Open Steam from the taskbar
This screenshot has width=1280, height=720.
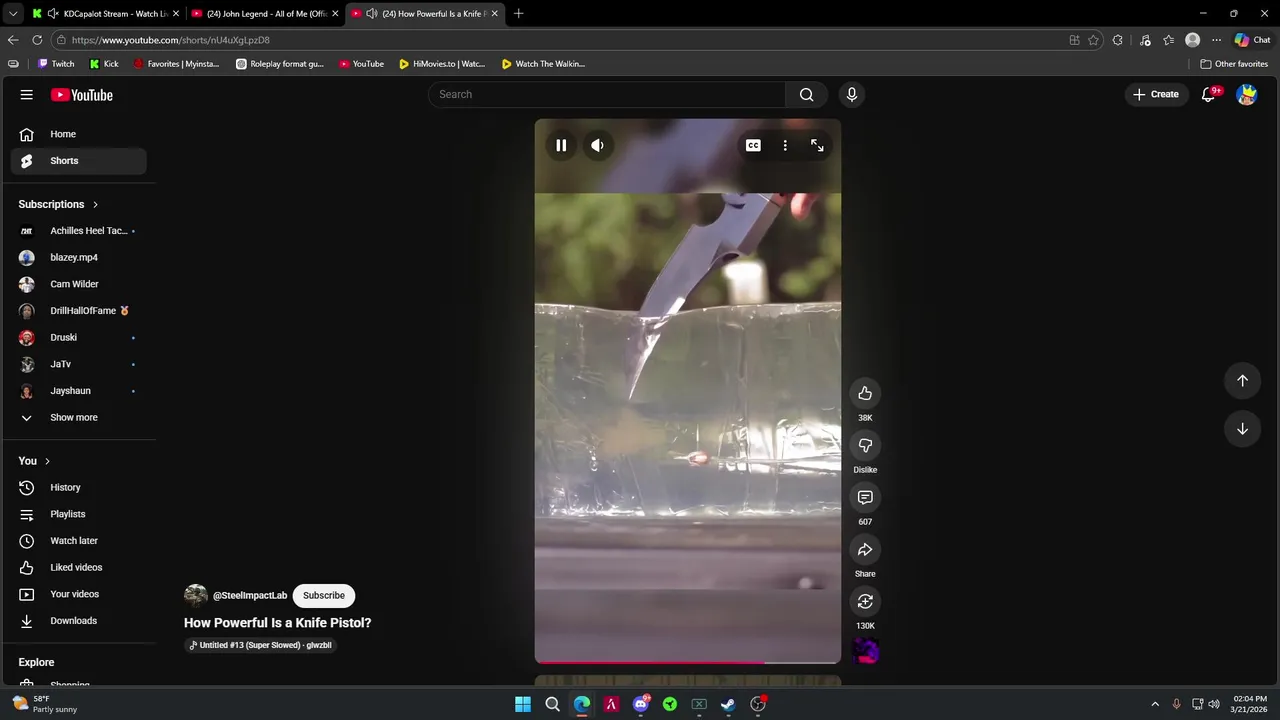click(728, 704)
